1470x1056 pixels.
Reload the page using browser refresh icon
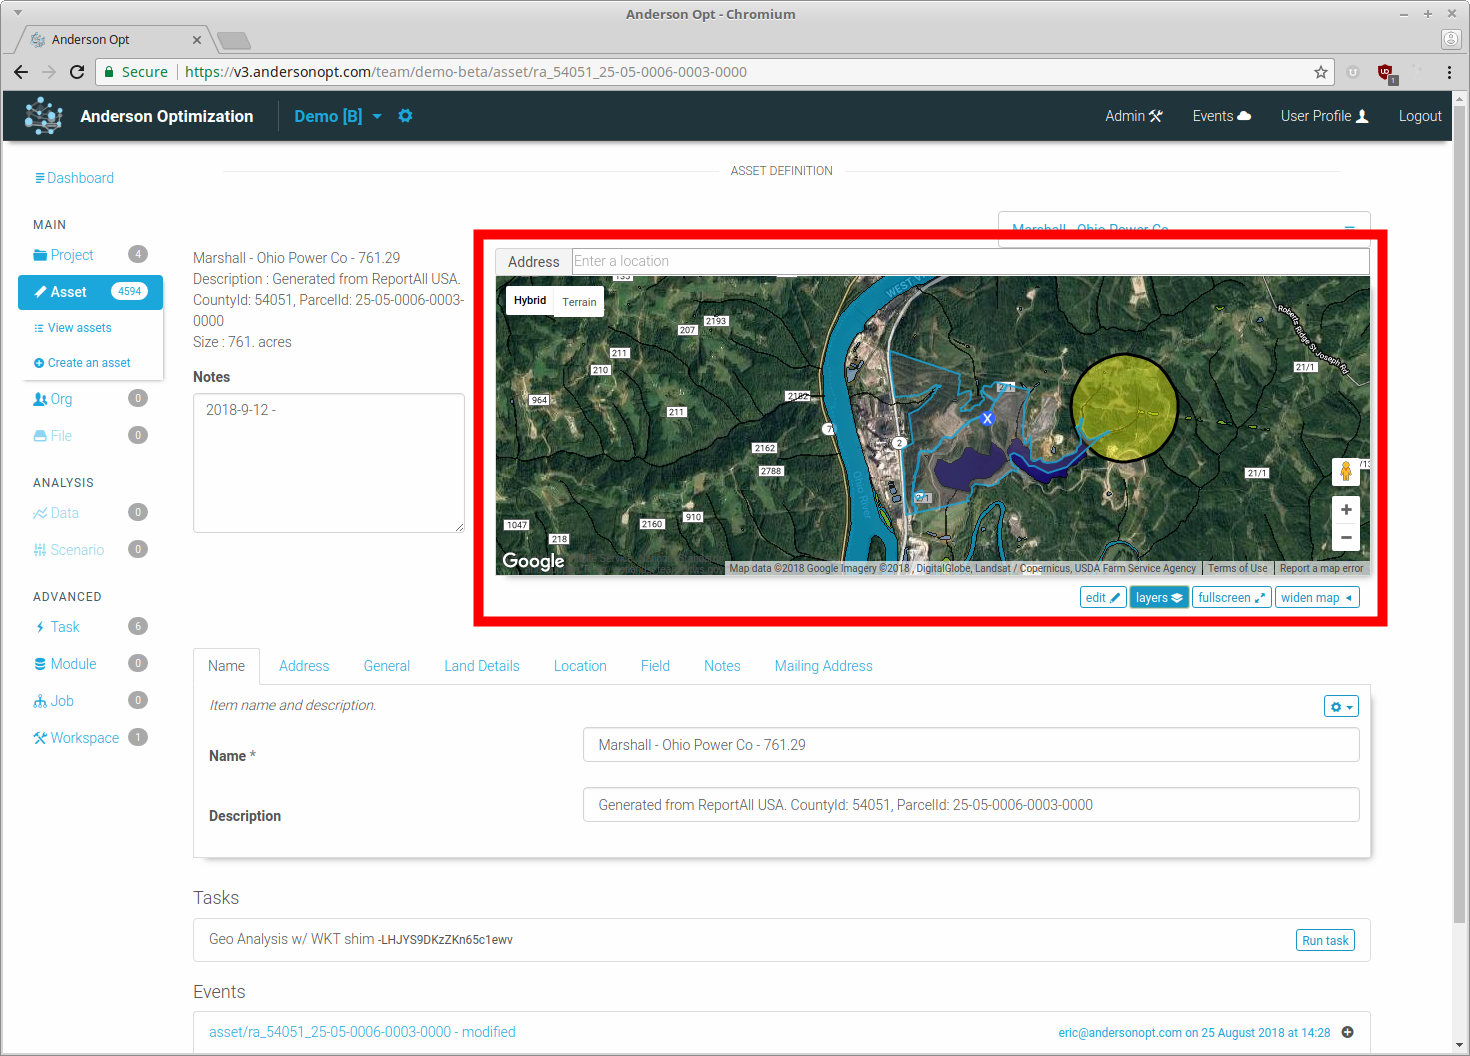(x=77, y=72)
